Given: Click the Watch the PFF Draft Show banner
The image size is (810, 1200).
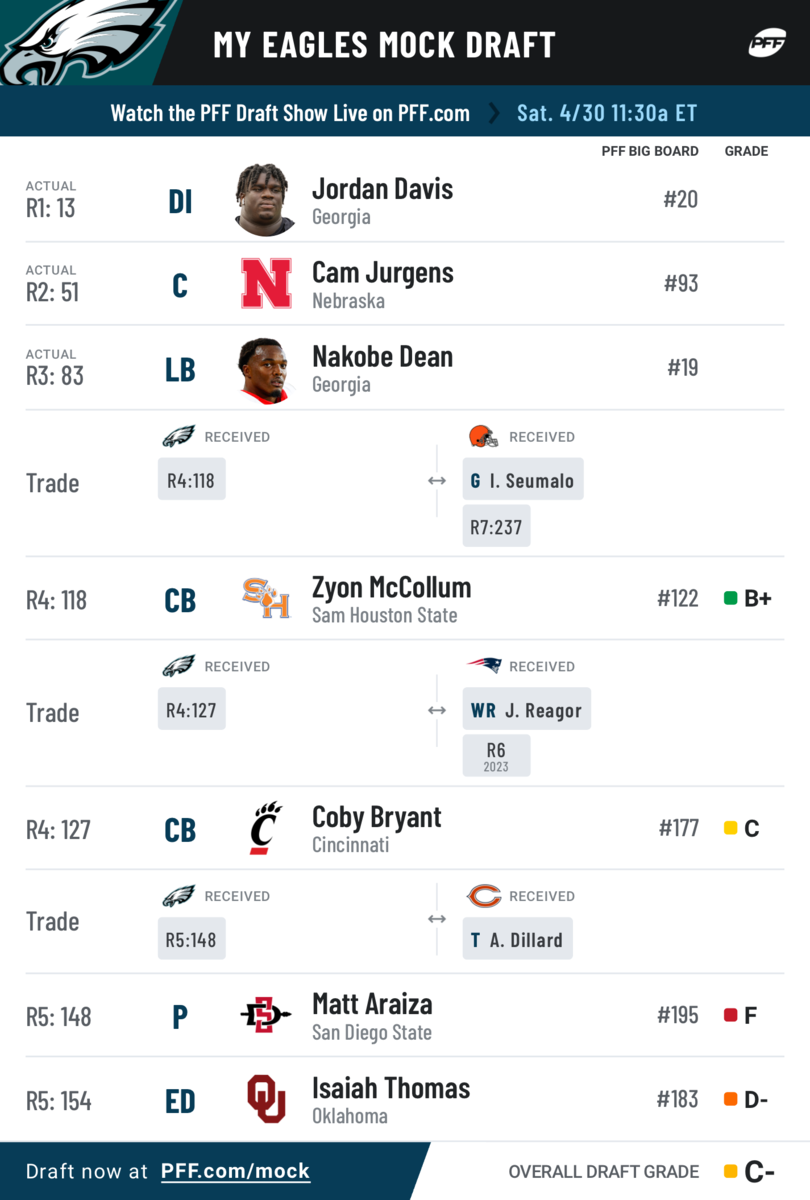Looking at the screenshot, I should [x=405, y=112].
